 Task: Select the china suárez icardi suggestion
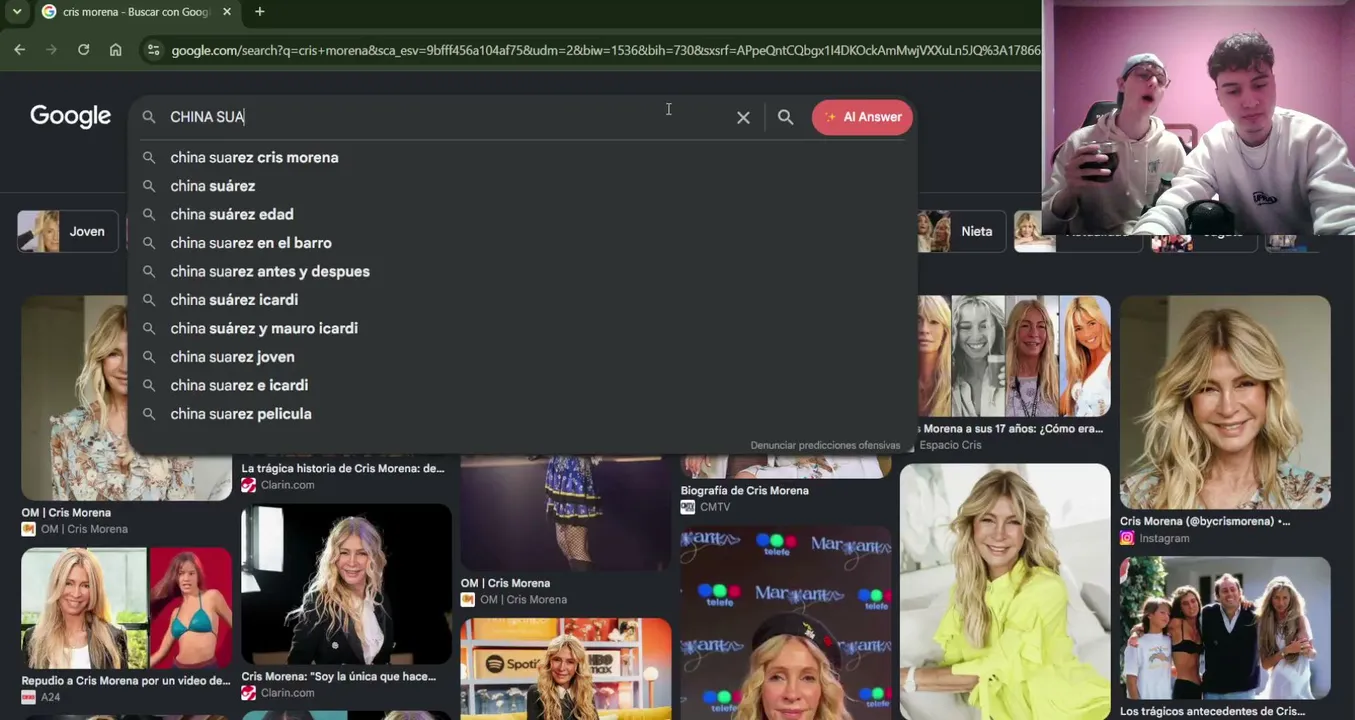click(522, 300)
